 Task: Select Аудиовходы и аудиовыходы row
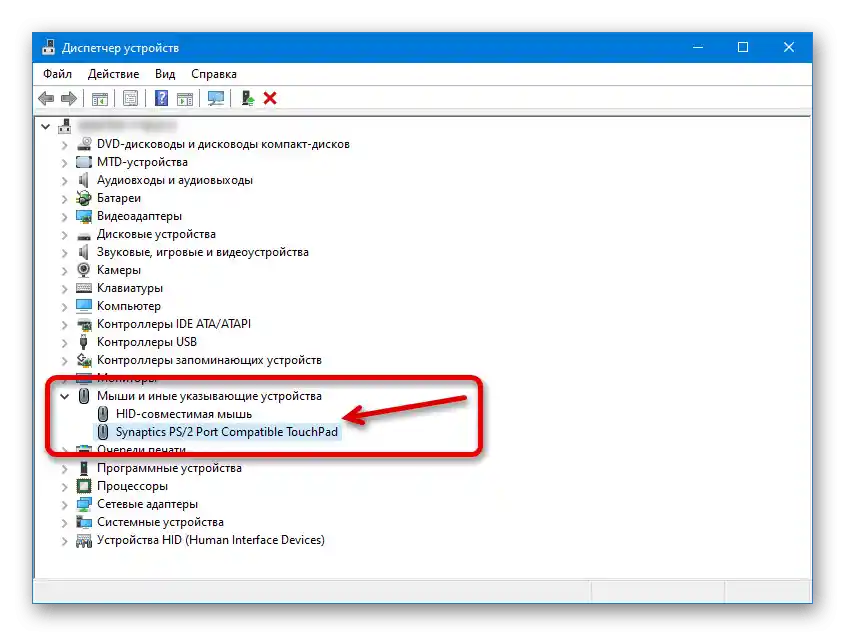click(x=175, y=180)
